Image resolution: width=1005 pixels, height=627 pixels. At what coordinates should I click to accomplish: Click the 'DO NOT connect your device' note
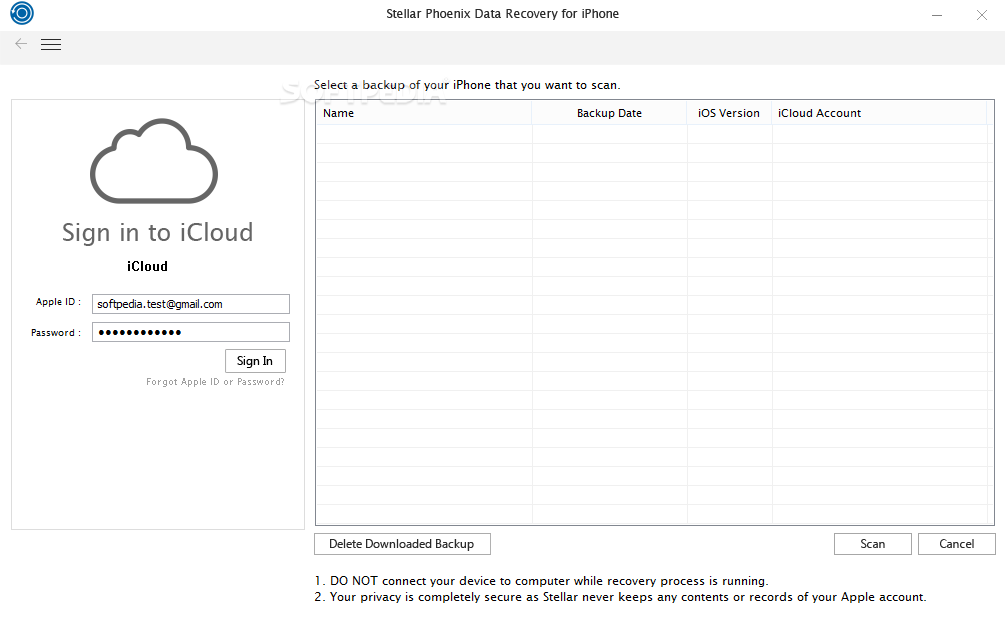click(541, 581)
